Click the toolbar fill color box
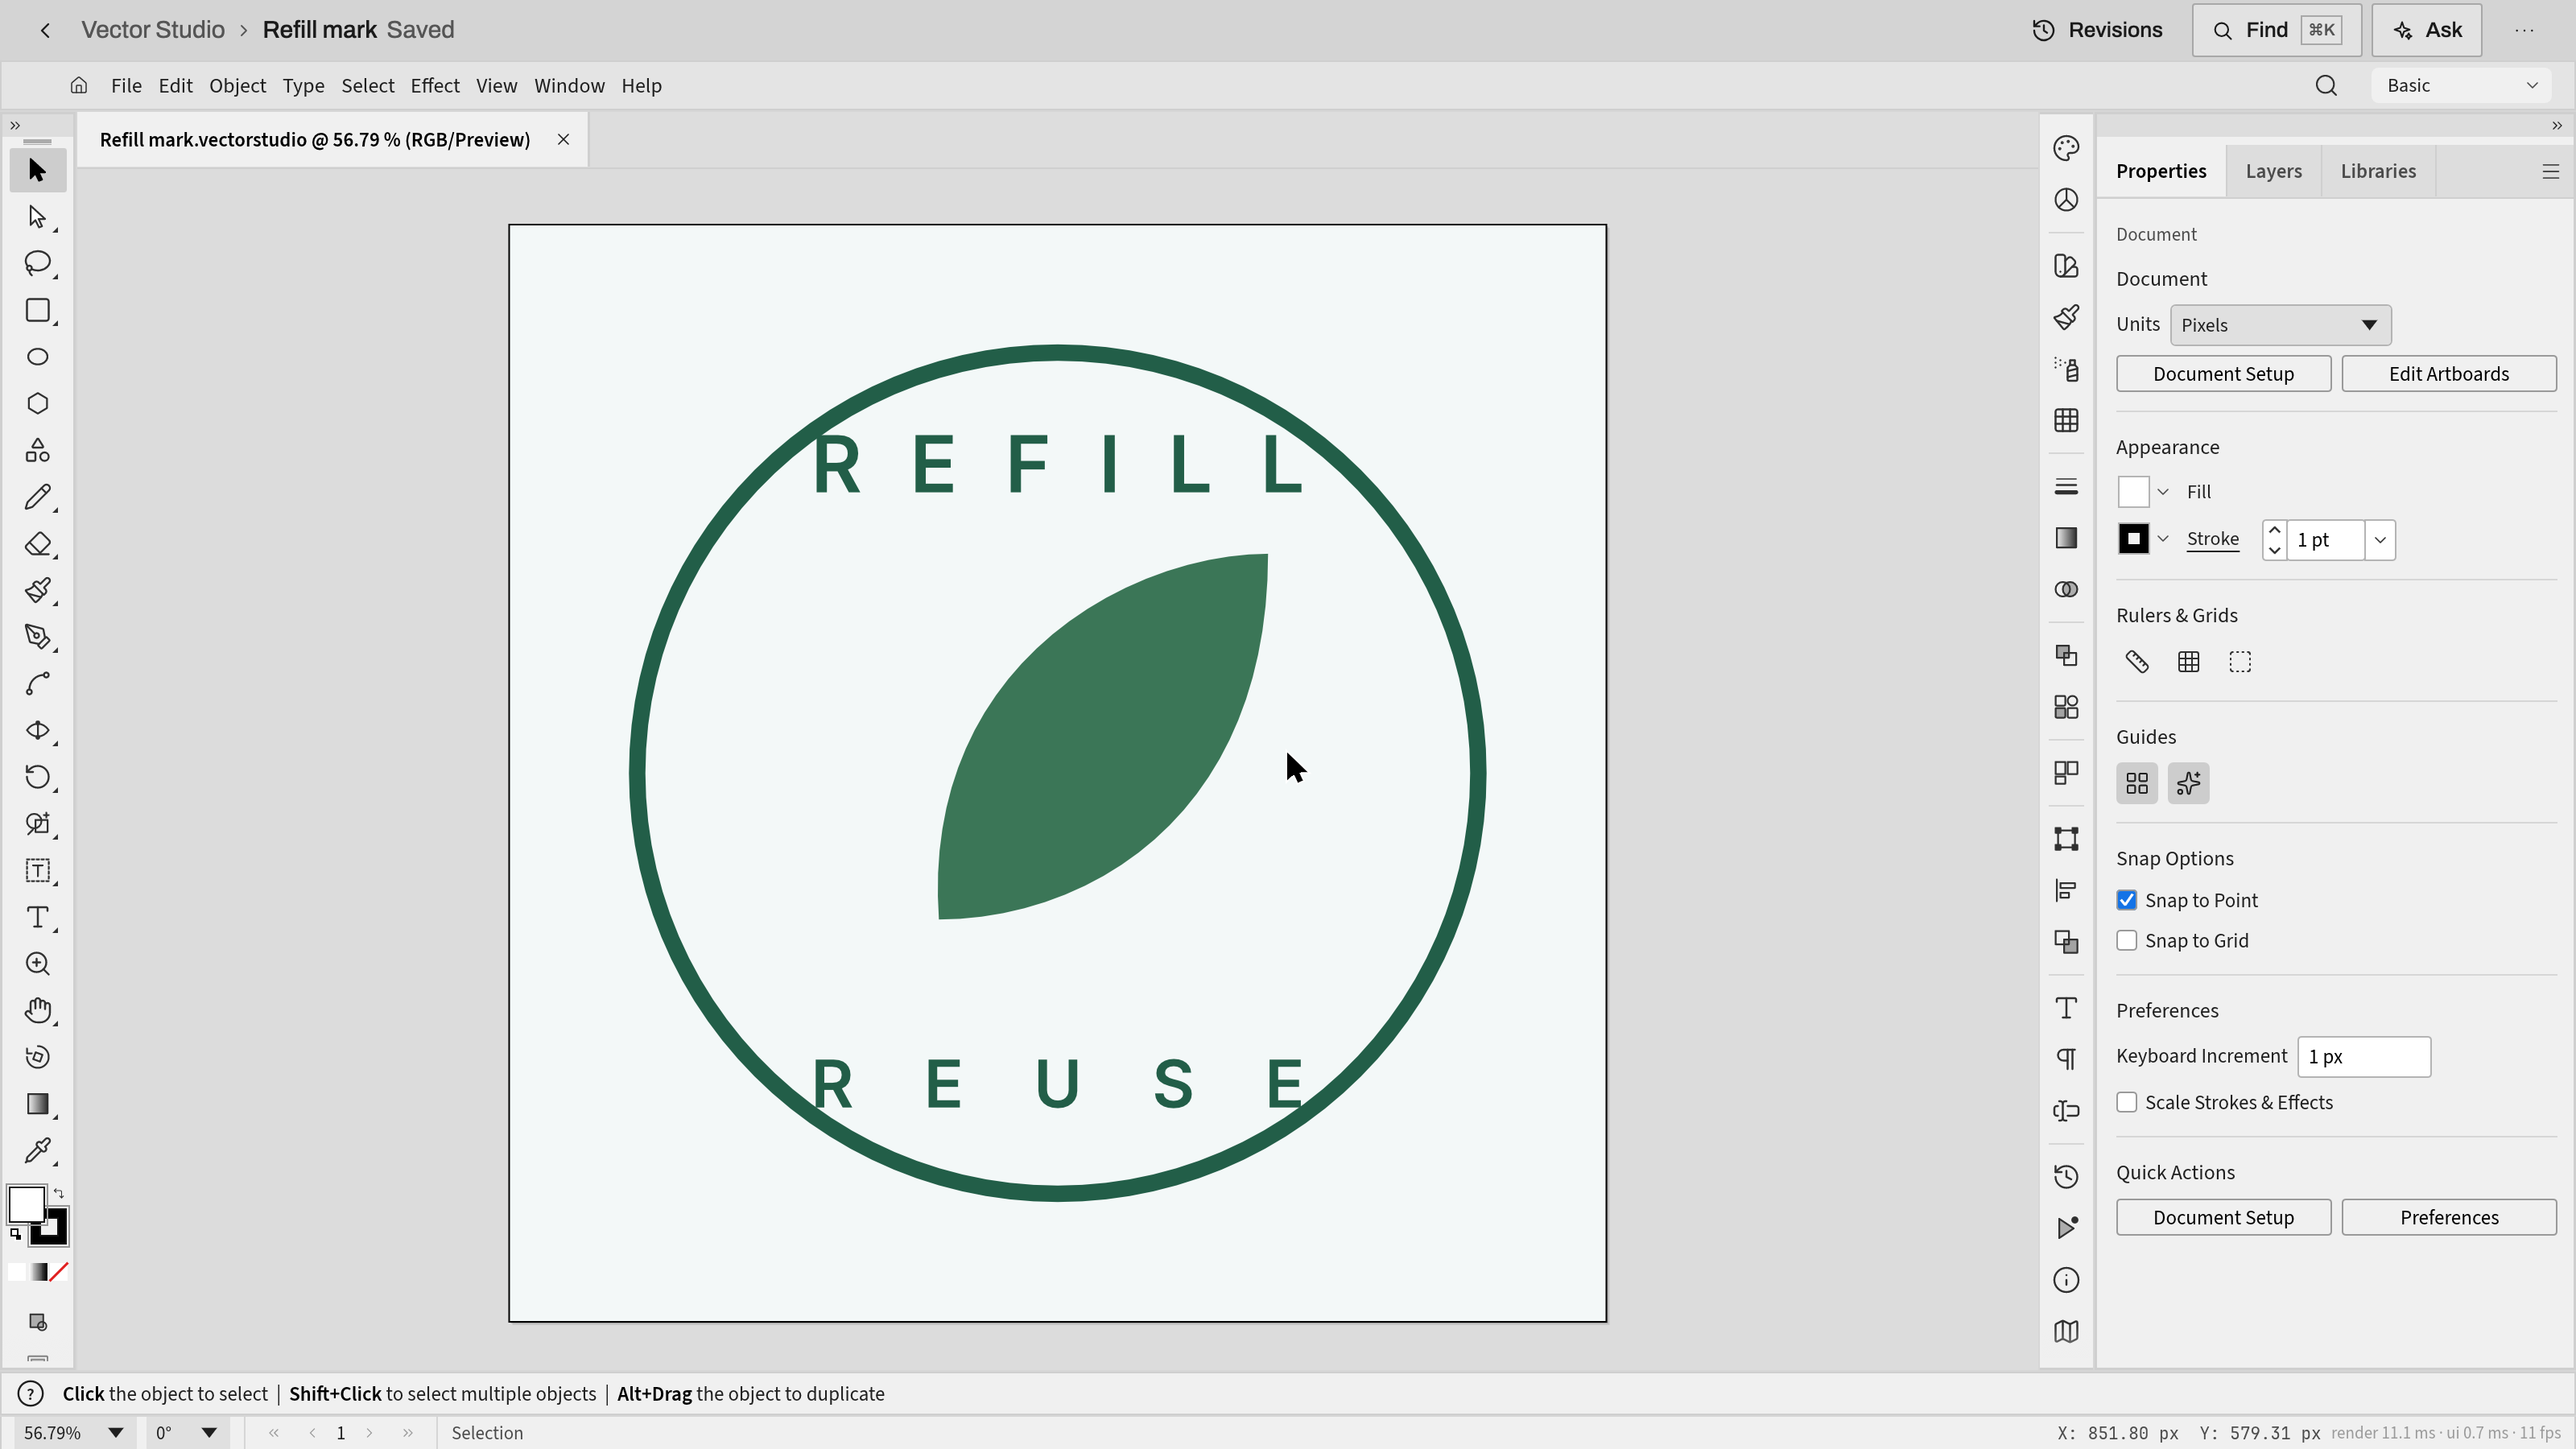The image size is (2576, 1449). point(26,1204)
